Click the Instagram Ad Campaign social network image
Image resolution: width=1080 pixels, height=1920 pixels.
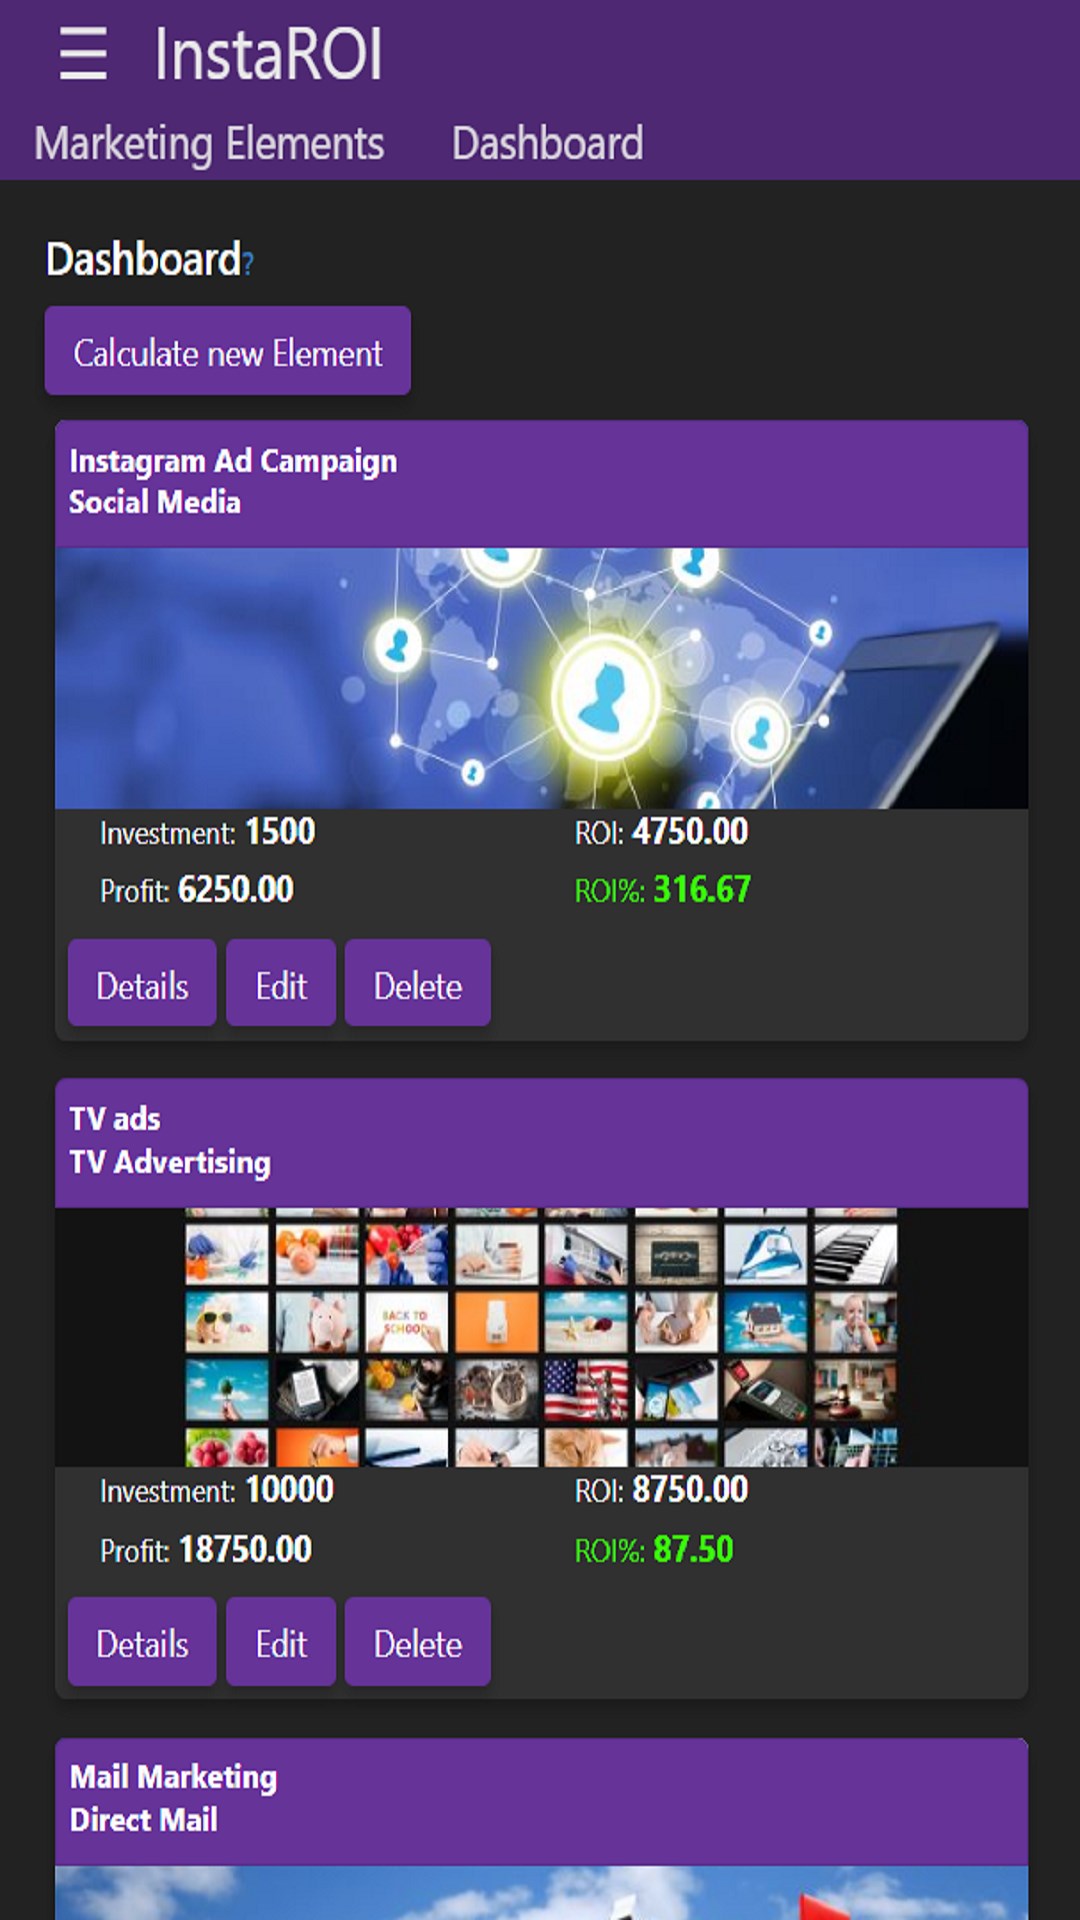[541, 678]
